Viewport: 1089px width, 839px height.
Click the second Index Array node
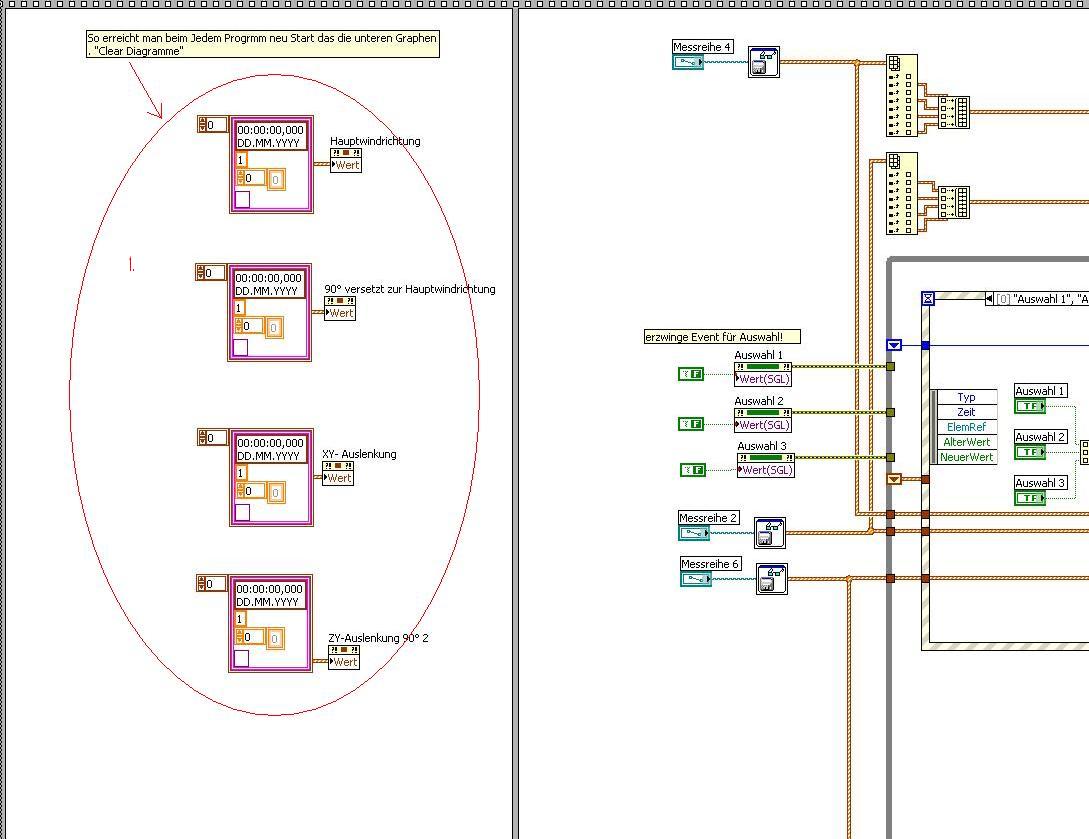click(901, 193)
